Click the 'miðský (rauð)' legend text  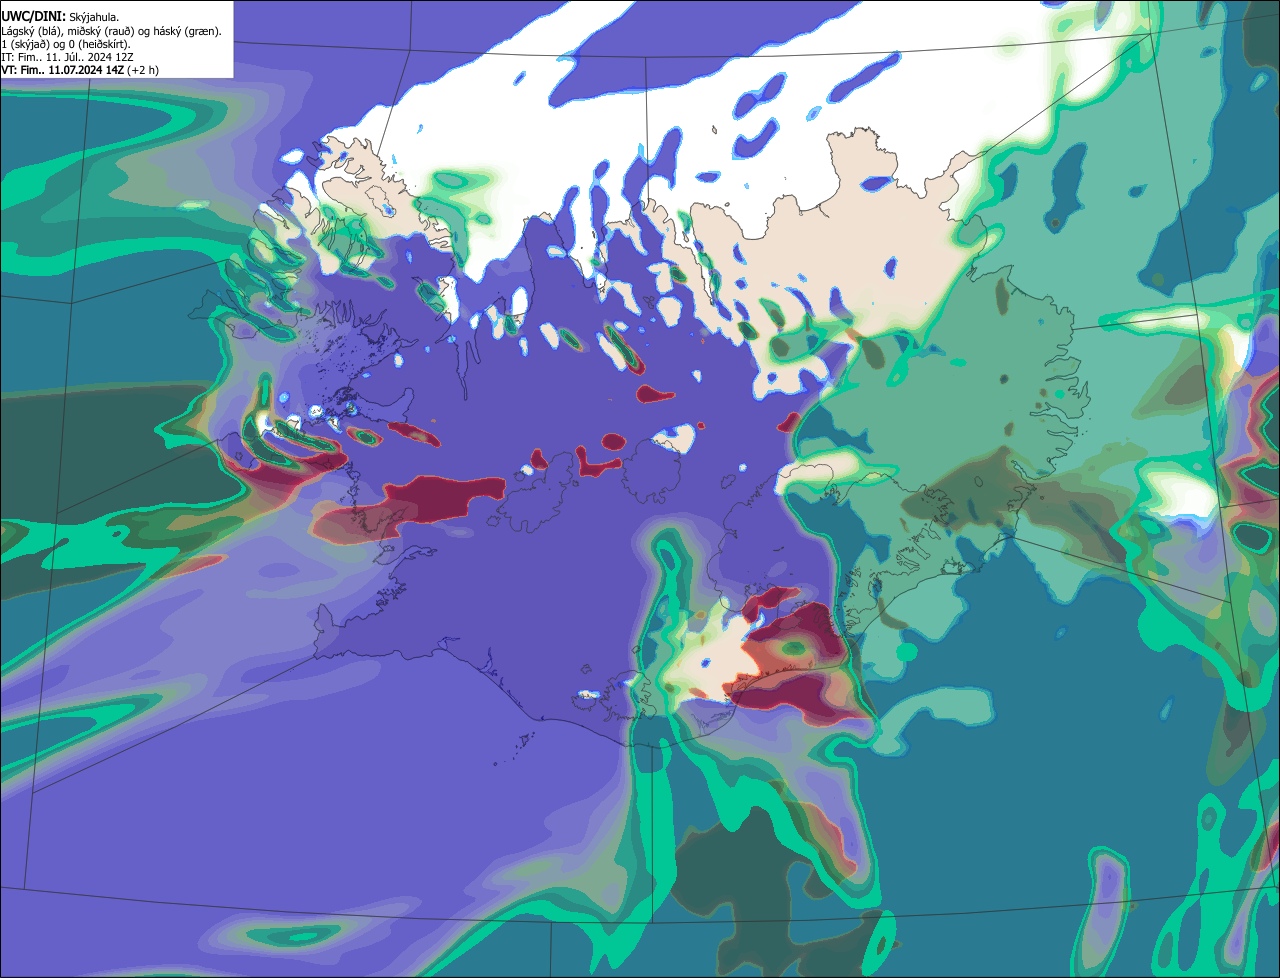(x=101, y=32)
